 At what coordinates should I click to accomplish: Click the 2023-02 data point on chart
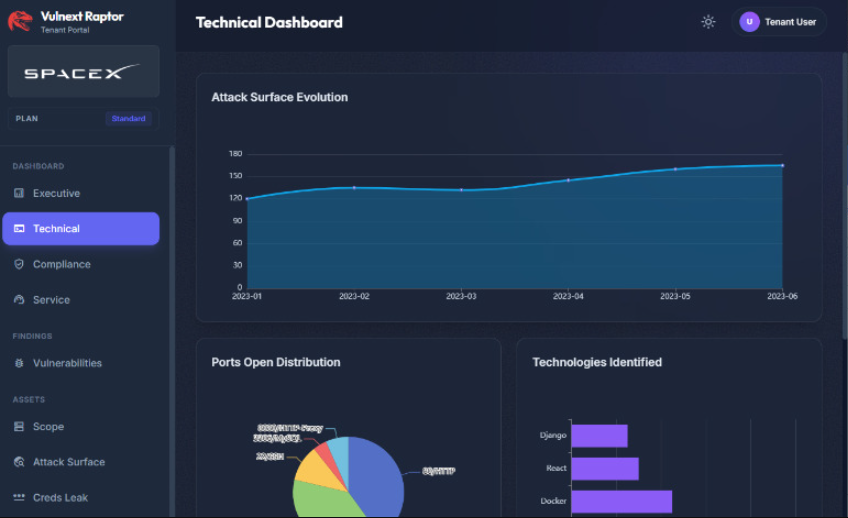tap(354, 188)
